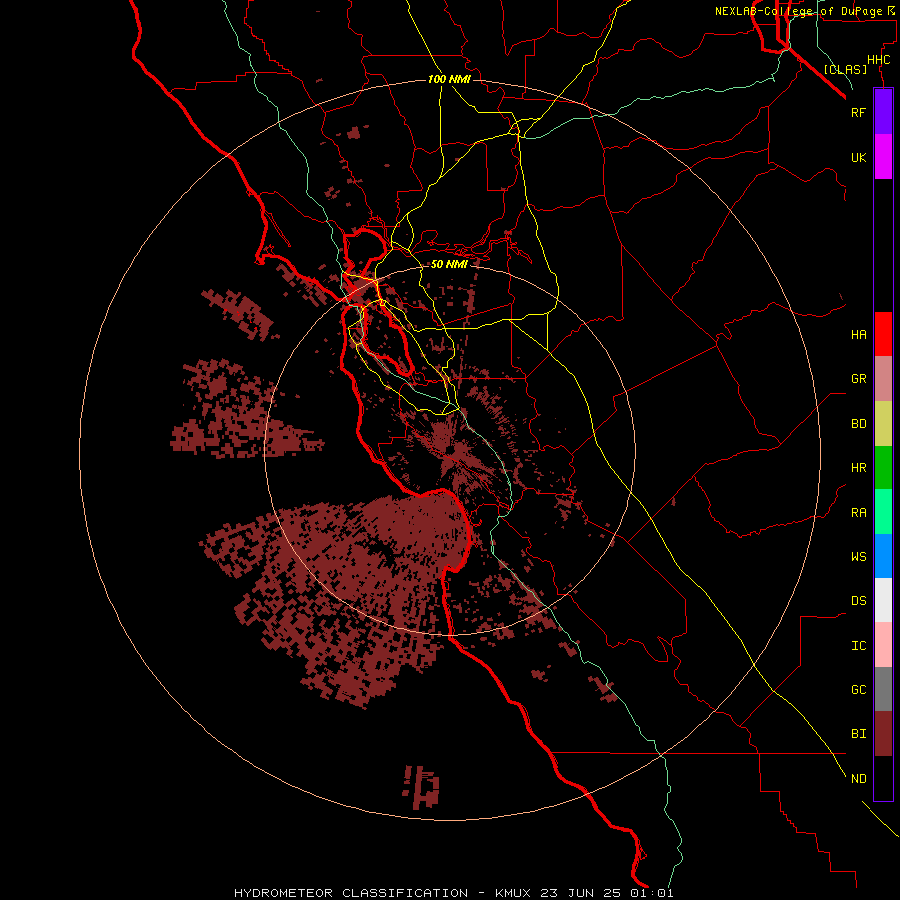Screen dimensions: 900x900
Task: Click the 'DS' legend label
Action: coord(858,601)
